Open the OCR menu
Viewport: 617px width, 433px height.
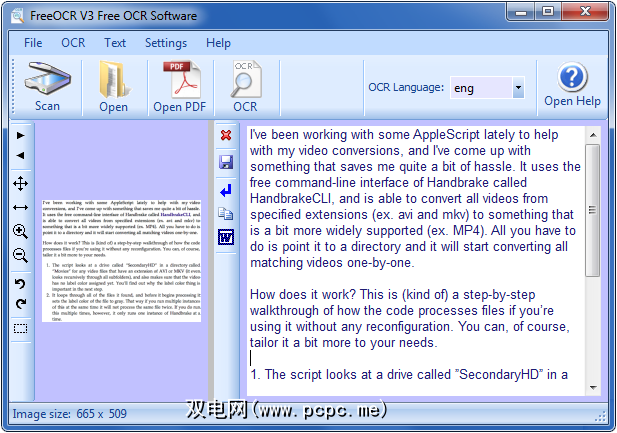click(x=73, y=43)
